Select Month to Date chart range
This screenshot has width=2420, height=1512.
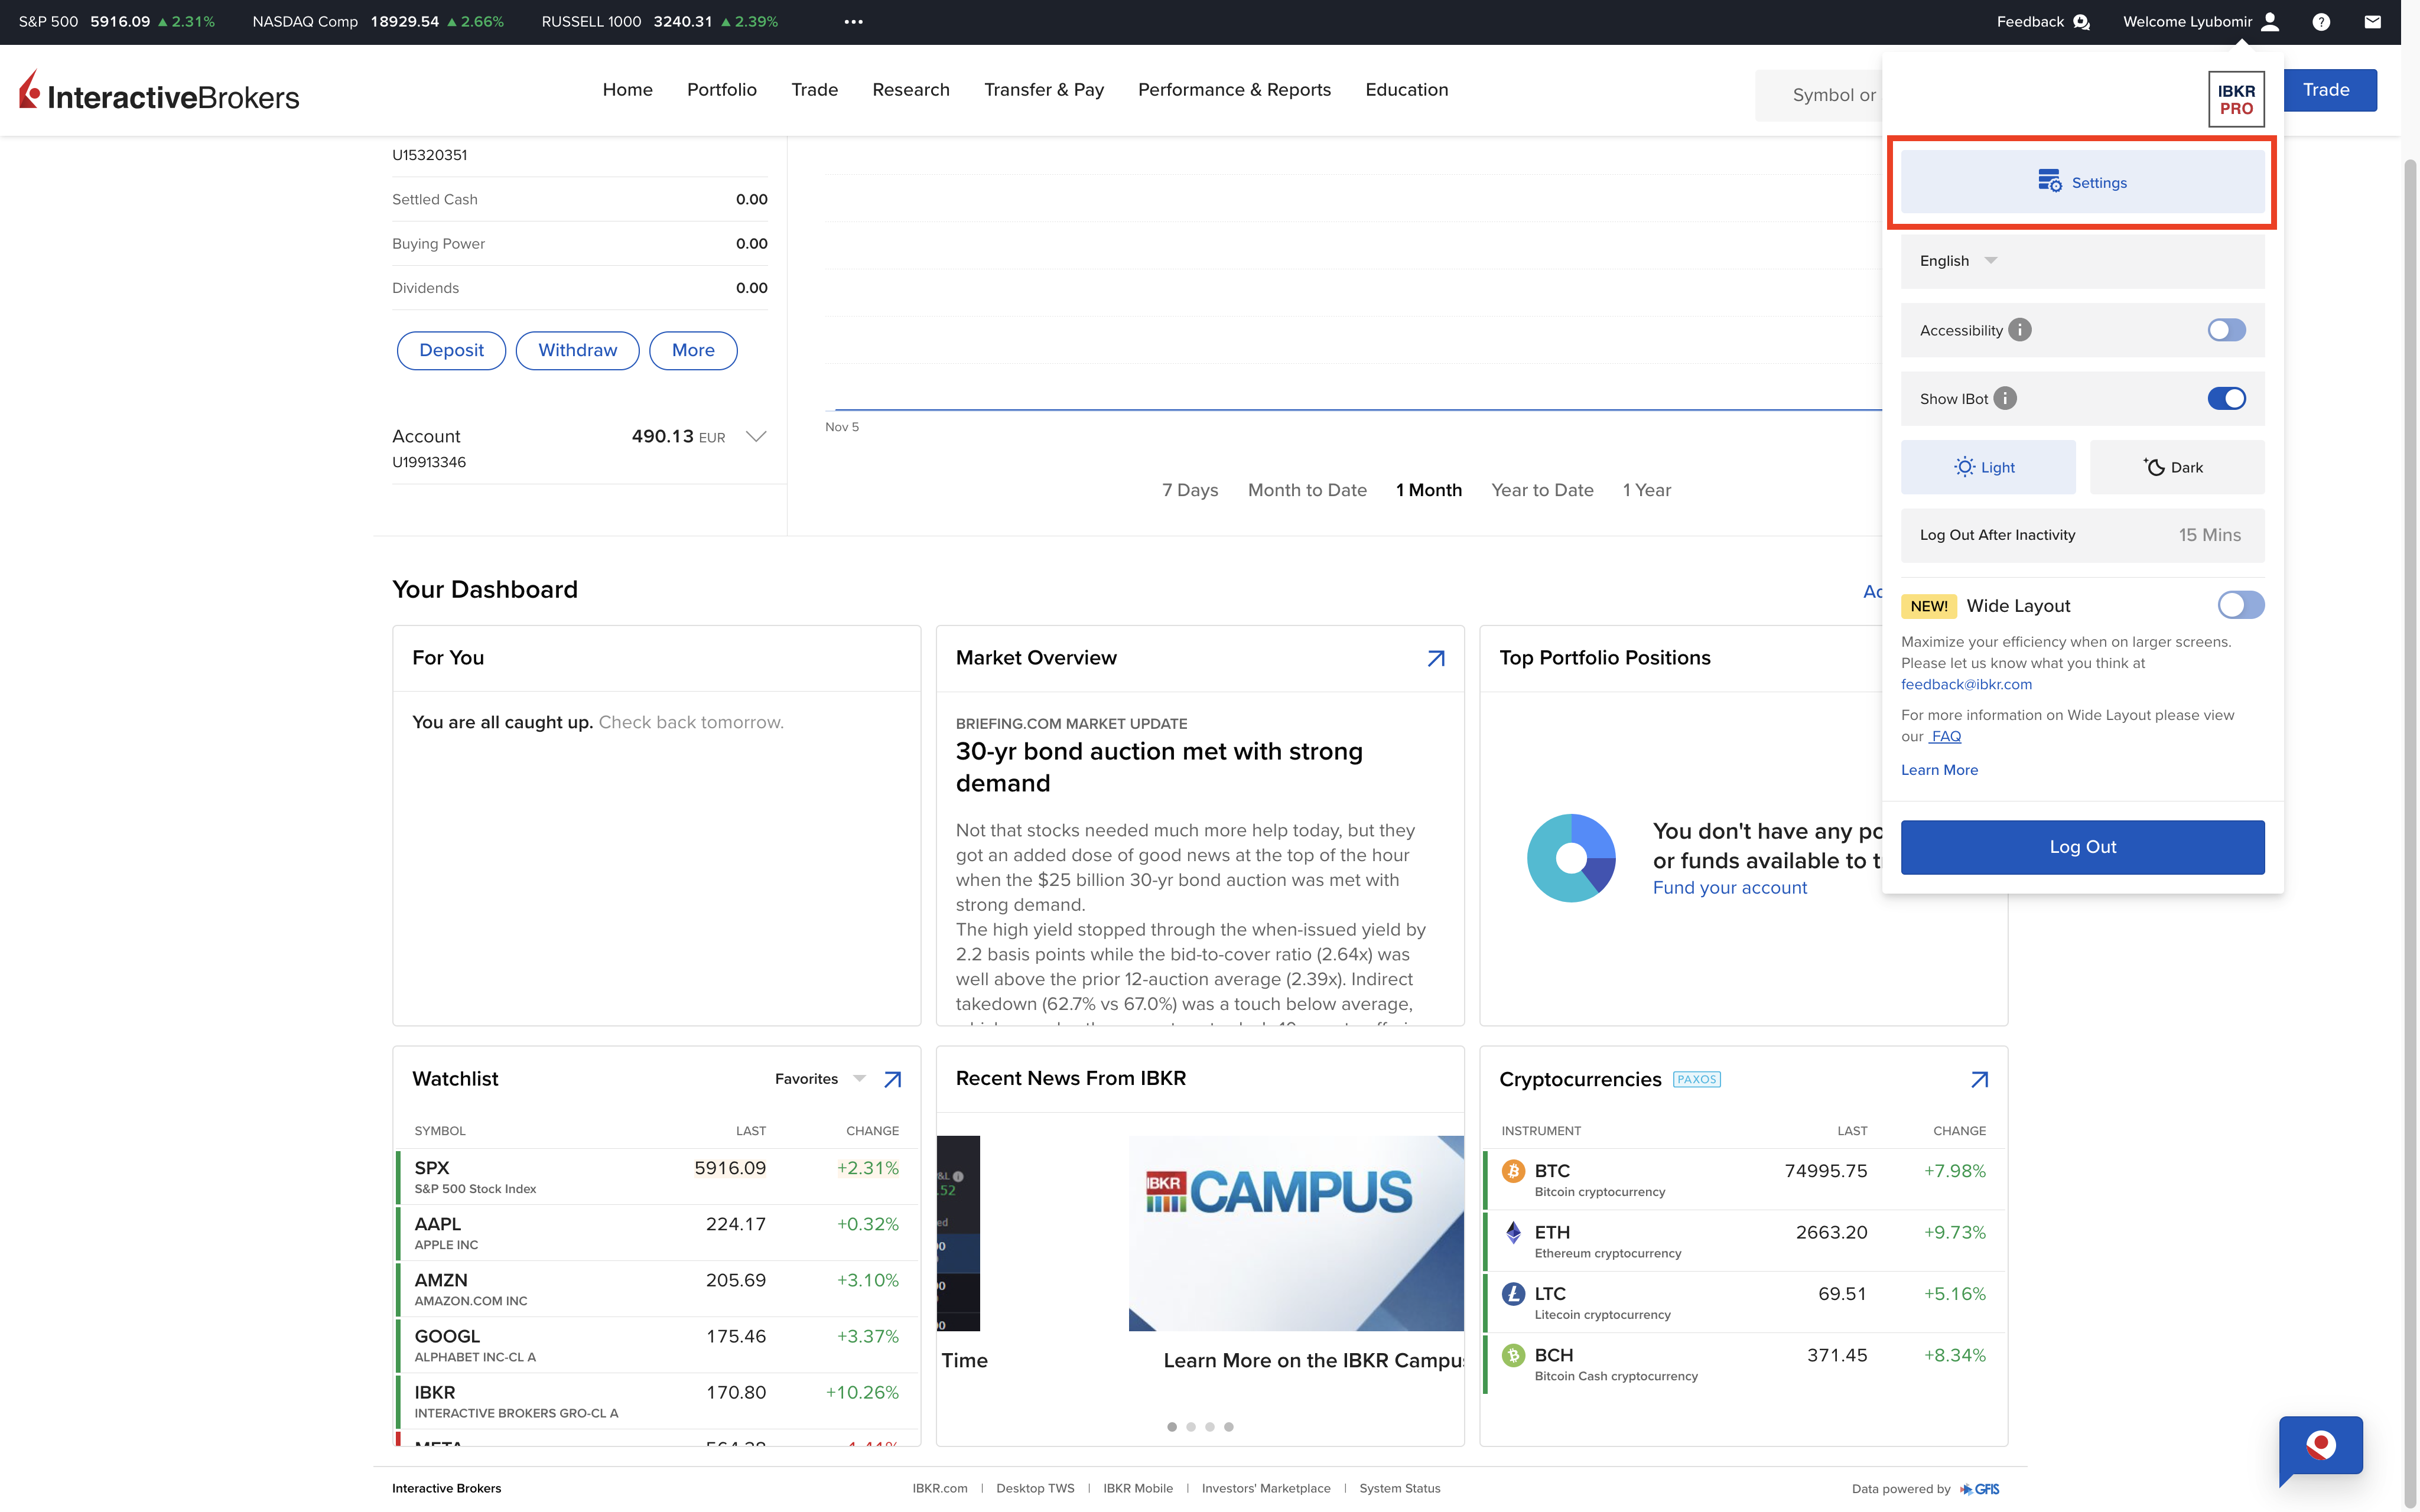(x=1306, y=490)
